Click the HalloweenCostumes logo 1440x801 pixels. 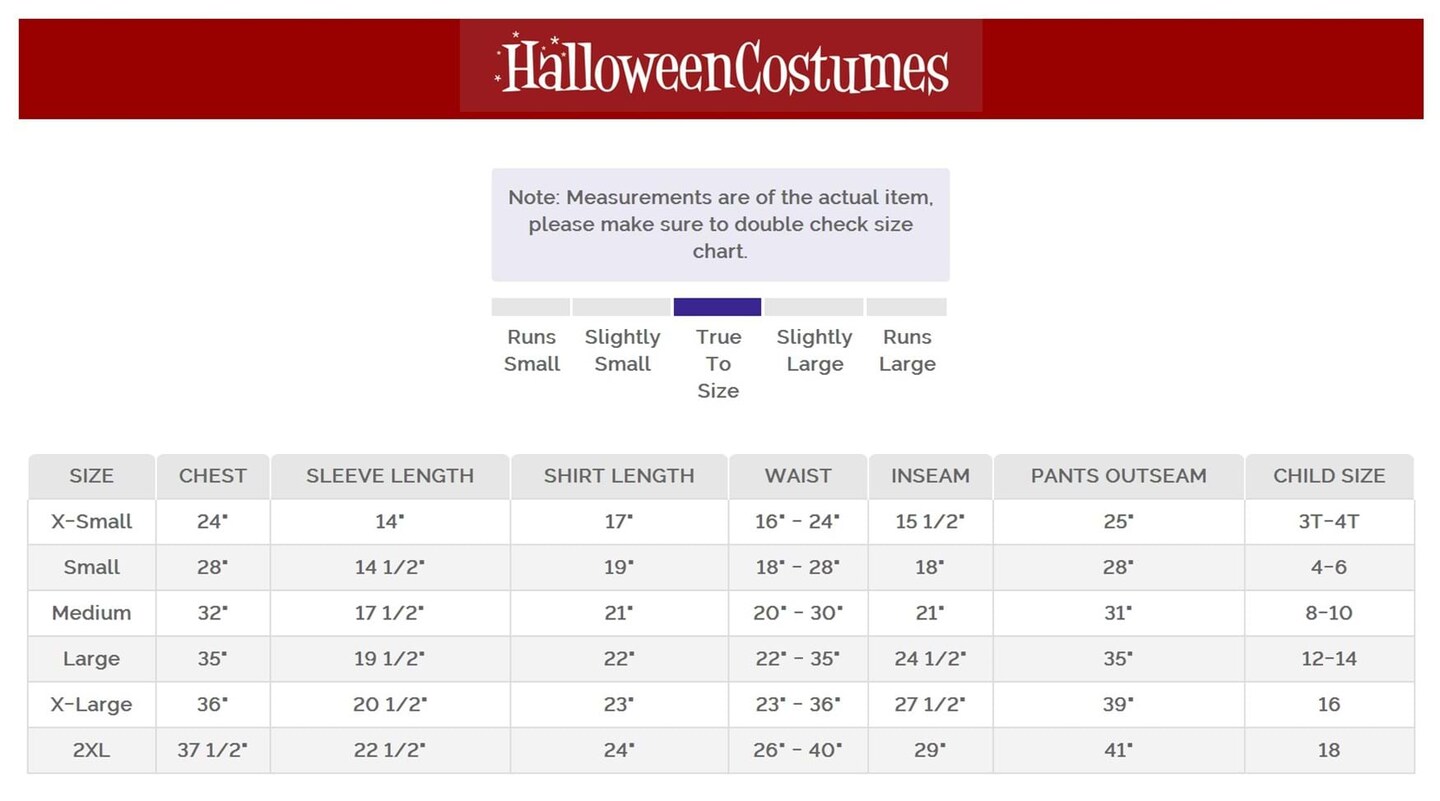(721, 67)
